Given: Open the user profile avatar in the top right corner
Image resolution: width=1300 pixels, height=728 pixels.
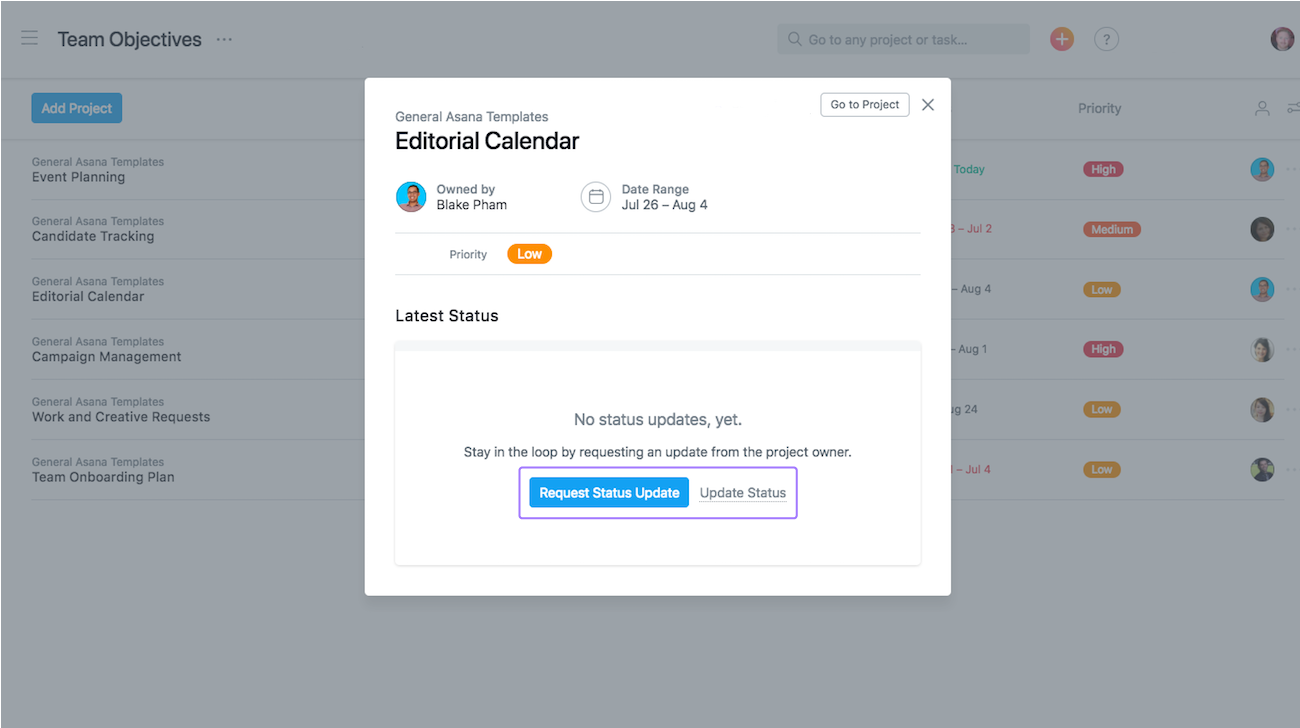Looking at the screenshot, I should (1282, 39).
